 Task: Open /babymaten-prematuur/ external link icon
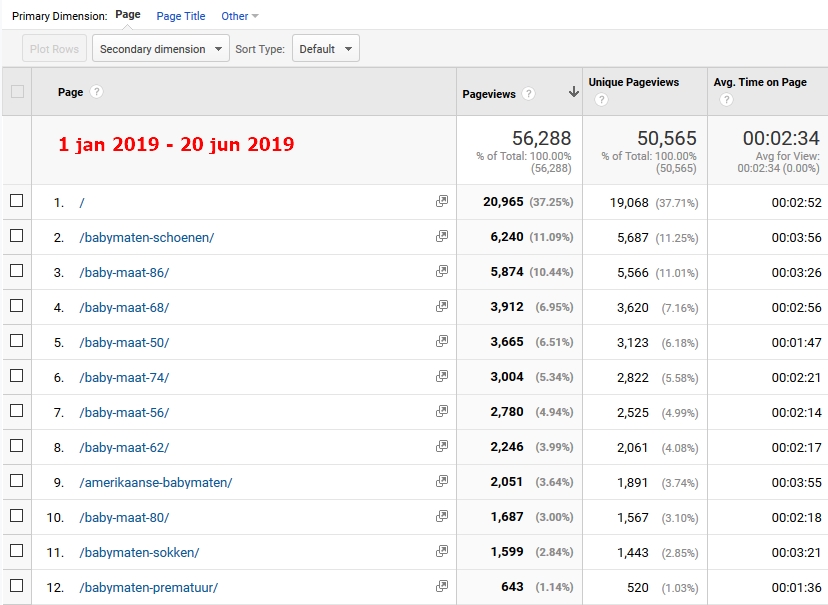coord(442,586)
